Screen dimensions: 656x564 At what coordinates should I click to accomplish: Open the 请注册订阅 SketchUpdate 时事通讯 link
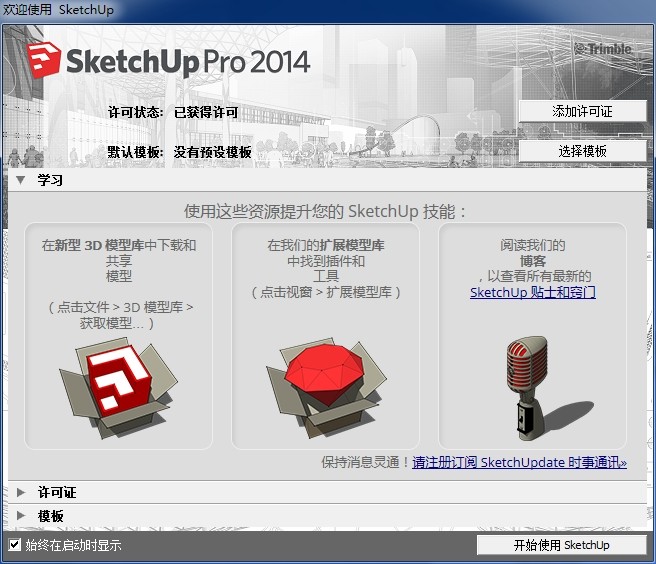pos(519,462)
